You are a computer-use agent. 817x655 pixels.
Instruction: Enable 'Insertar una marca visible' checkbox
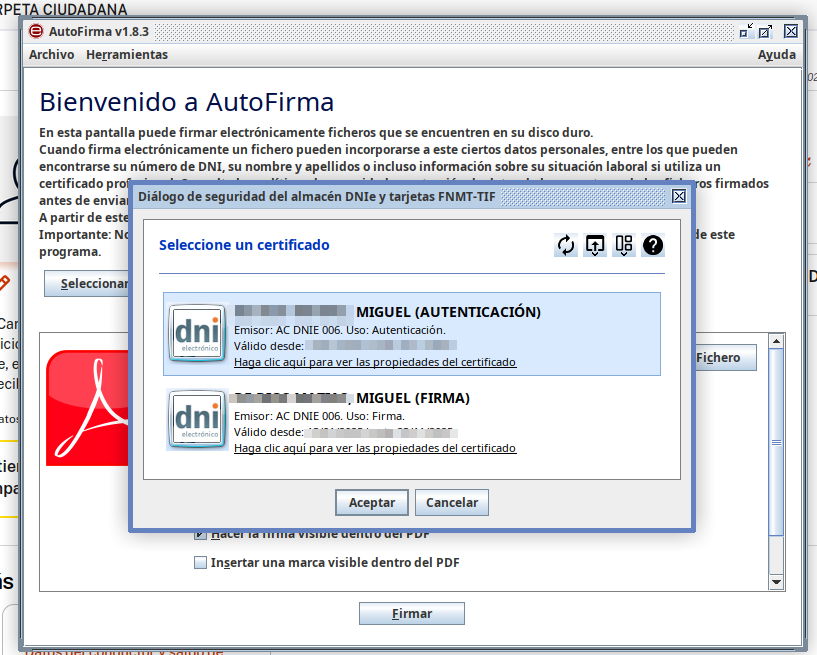200,563
